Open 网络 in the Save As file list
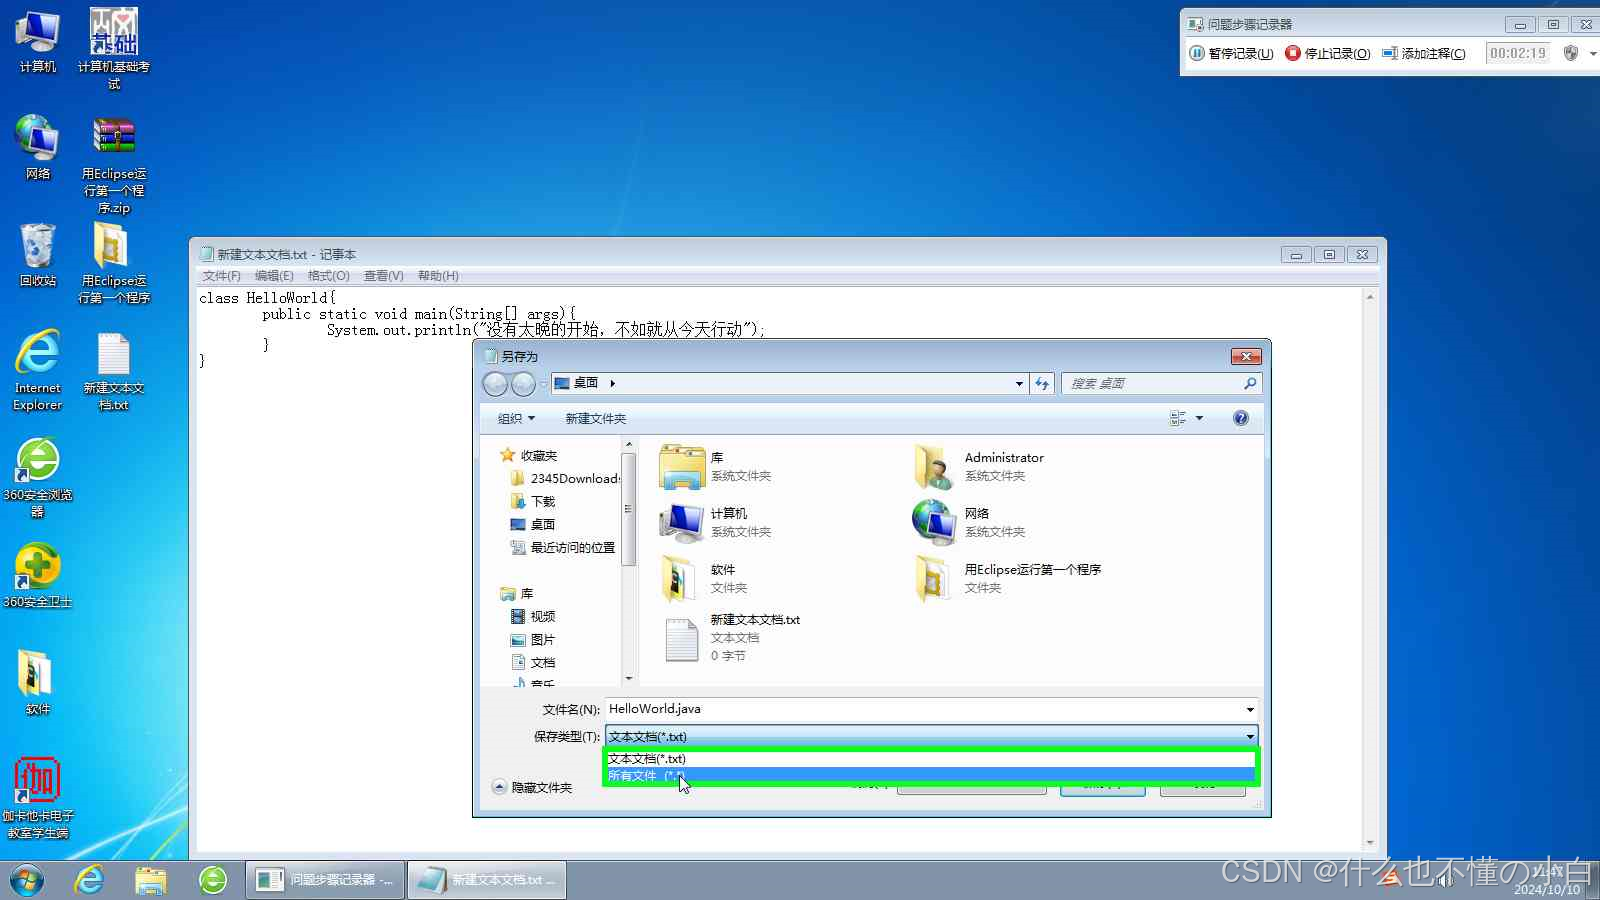Viewport: 1600px width, 900px height. [970, 522]
